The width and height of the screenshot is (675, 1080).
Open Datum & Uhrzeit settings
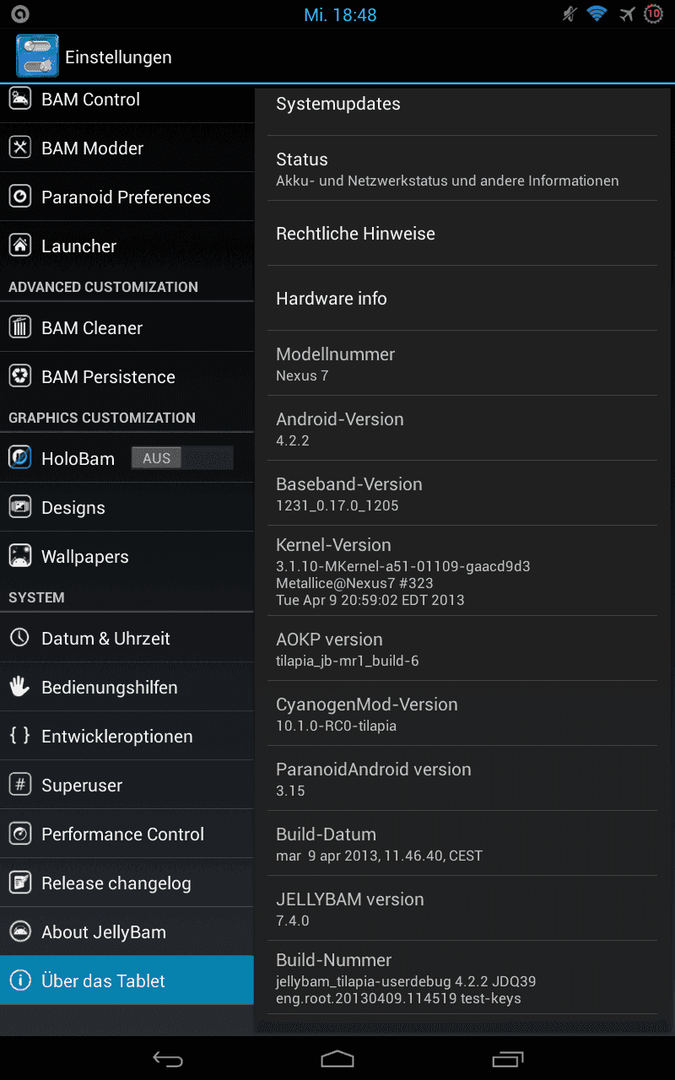click(127, 638)
